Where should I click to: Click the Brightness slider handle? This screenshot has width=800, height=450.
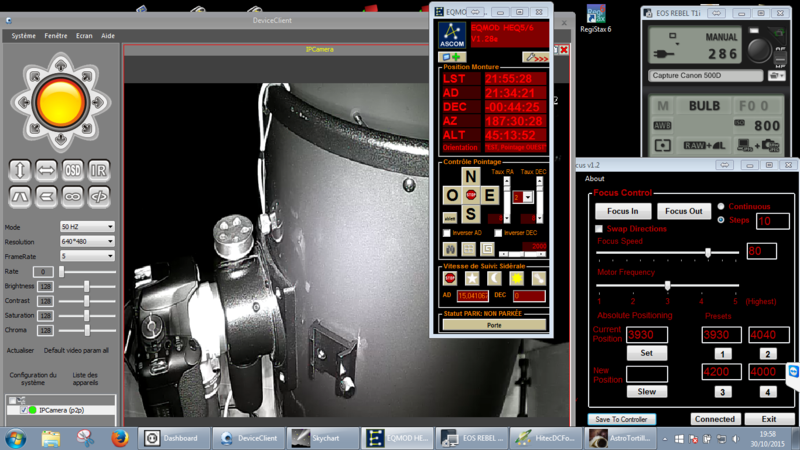tap(87, 286)
